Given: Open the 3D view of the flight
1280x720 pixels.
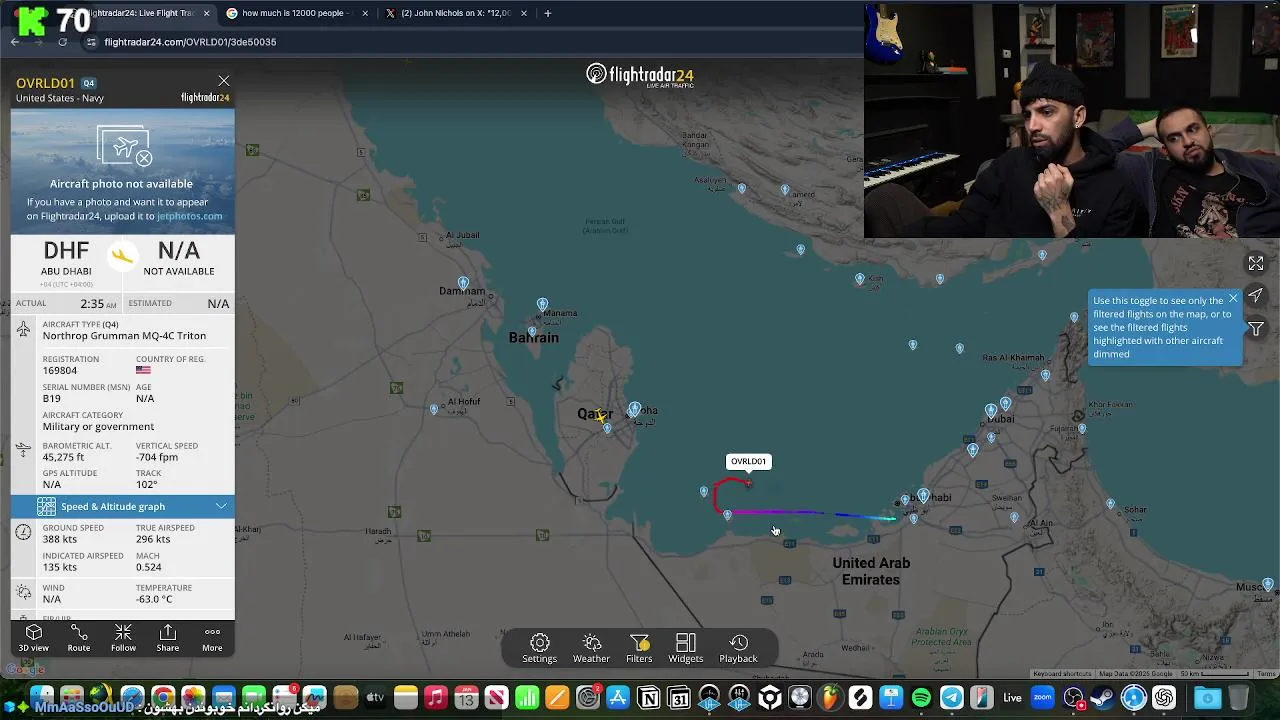Looking at the screenshot, I should click(33, 638).
